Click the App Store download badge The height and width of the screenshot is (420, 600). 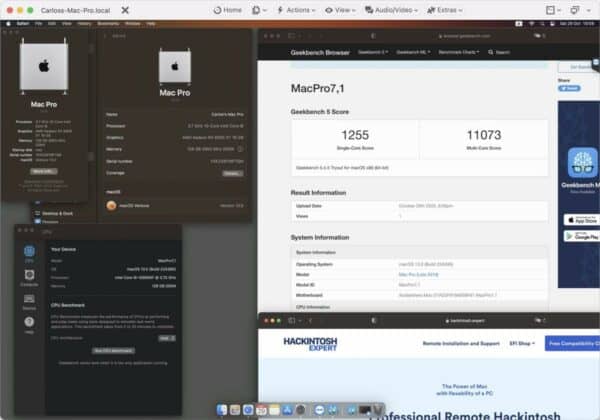click(x=582, y=220)
